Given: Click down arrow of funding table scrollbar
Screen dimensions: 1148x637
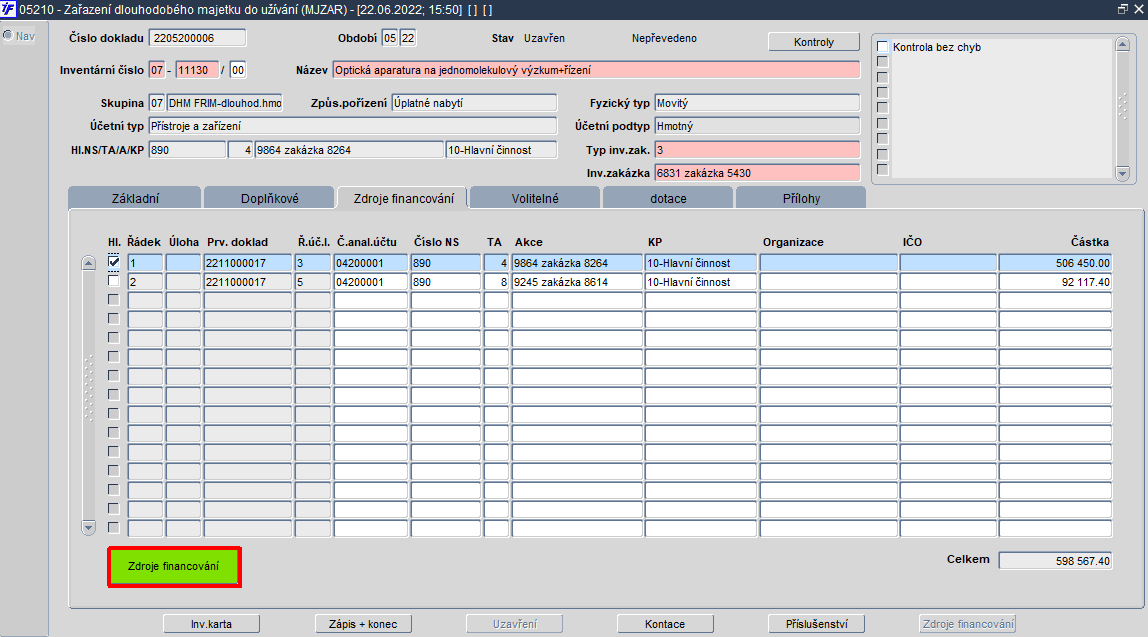Looking at the screenshot, I should click(x=89, y=527).
